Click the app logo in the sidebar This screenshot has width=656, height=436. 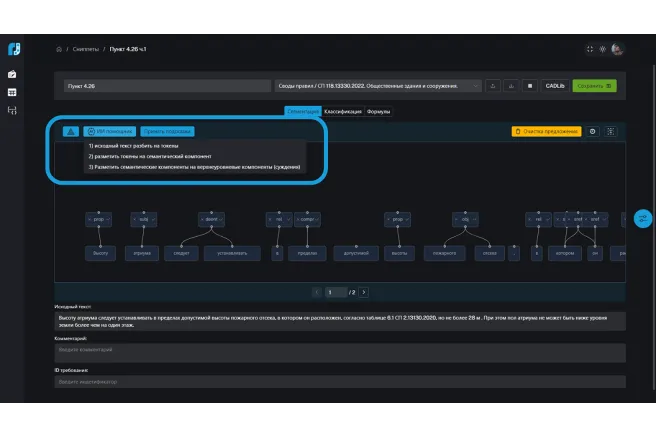pyautogui.click(x=12, y=49)
